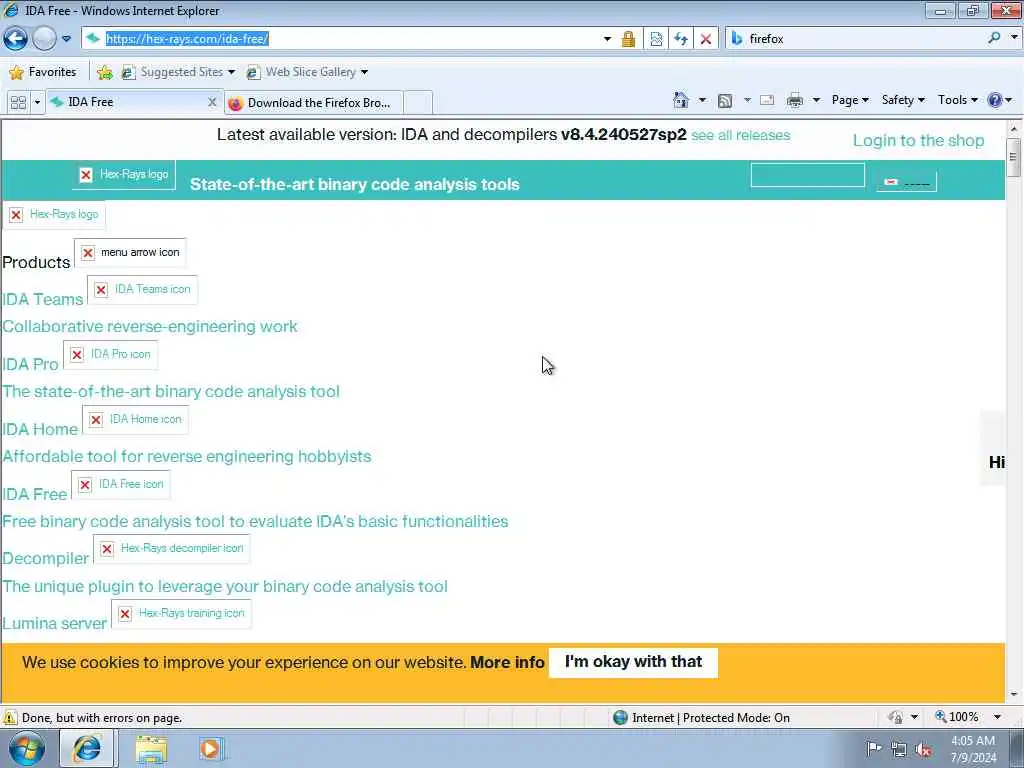This screenshot has height=768, width=1024.
Task: Go back with the browser Back arrow
Action: coord(16,39)
